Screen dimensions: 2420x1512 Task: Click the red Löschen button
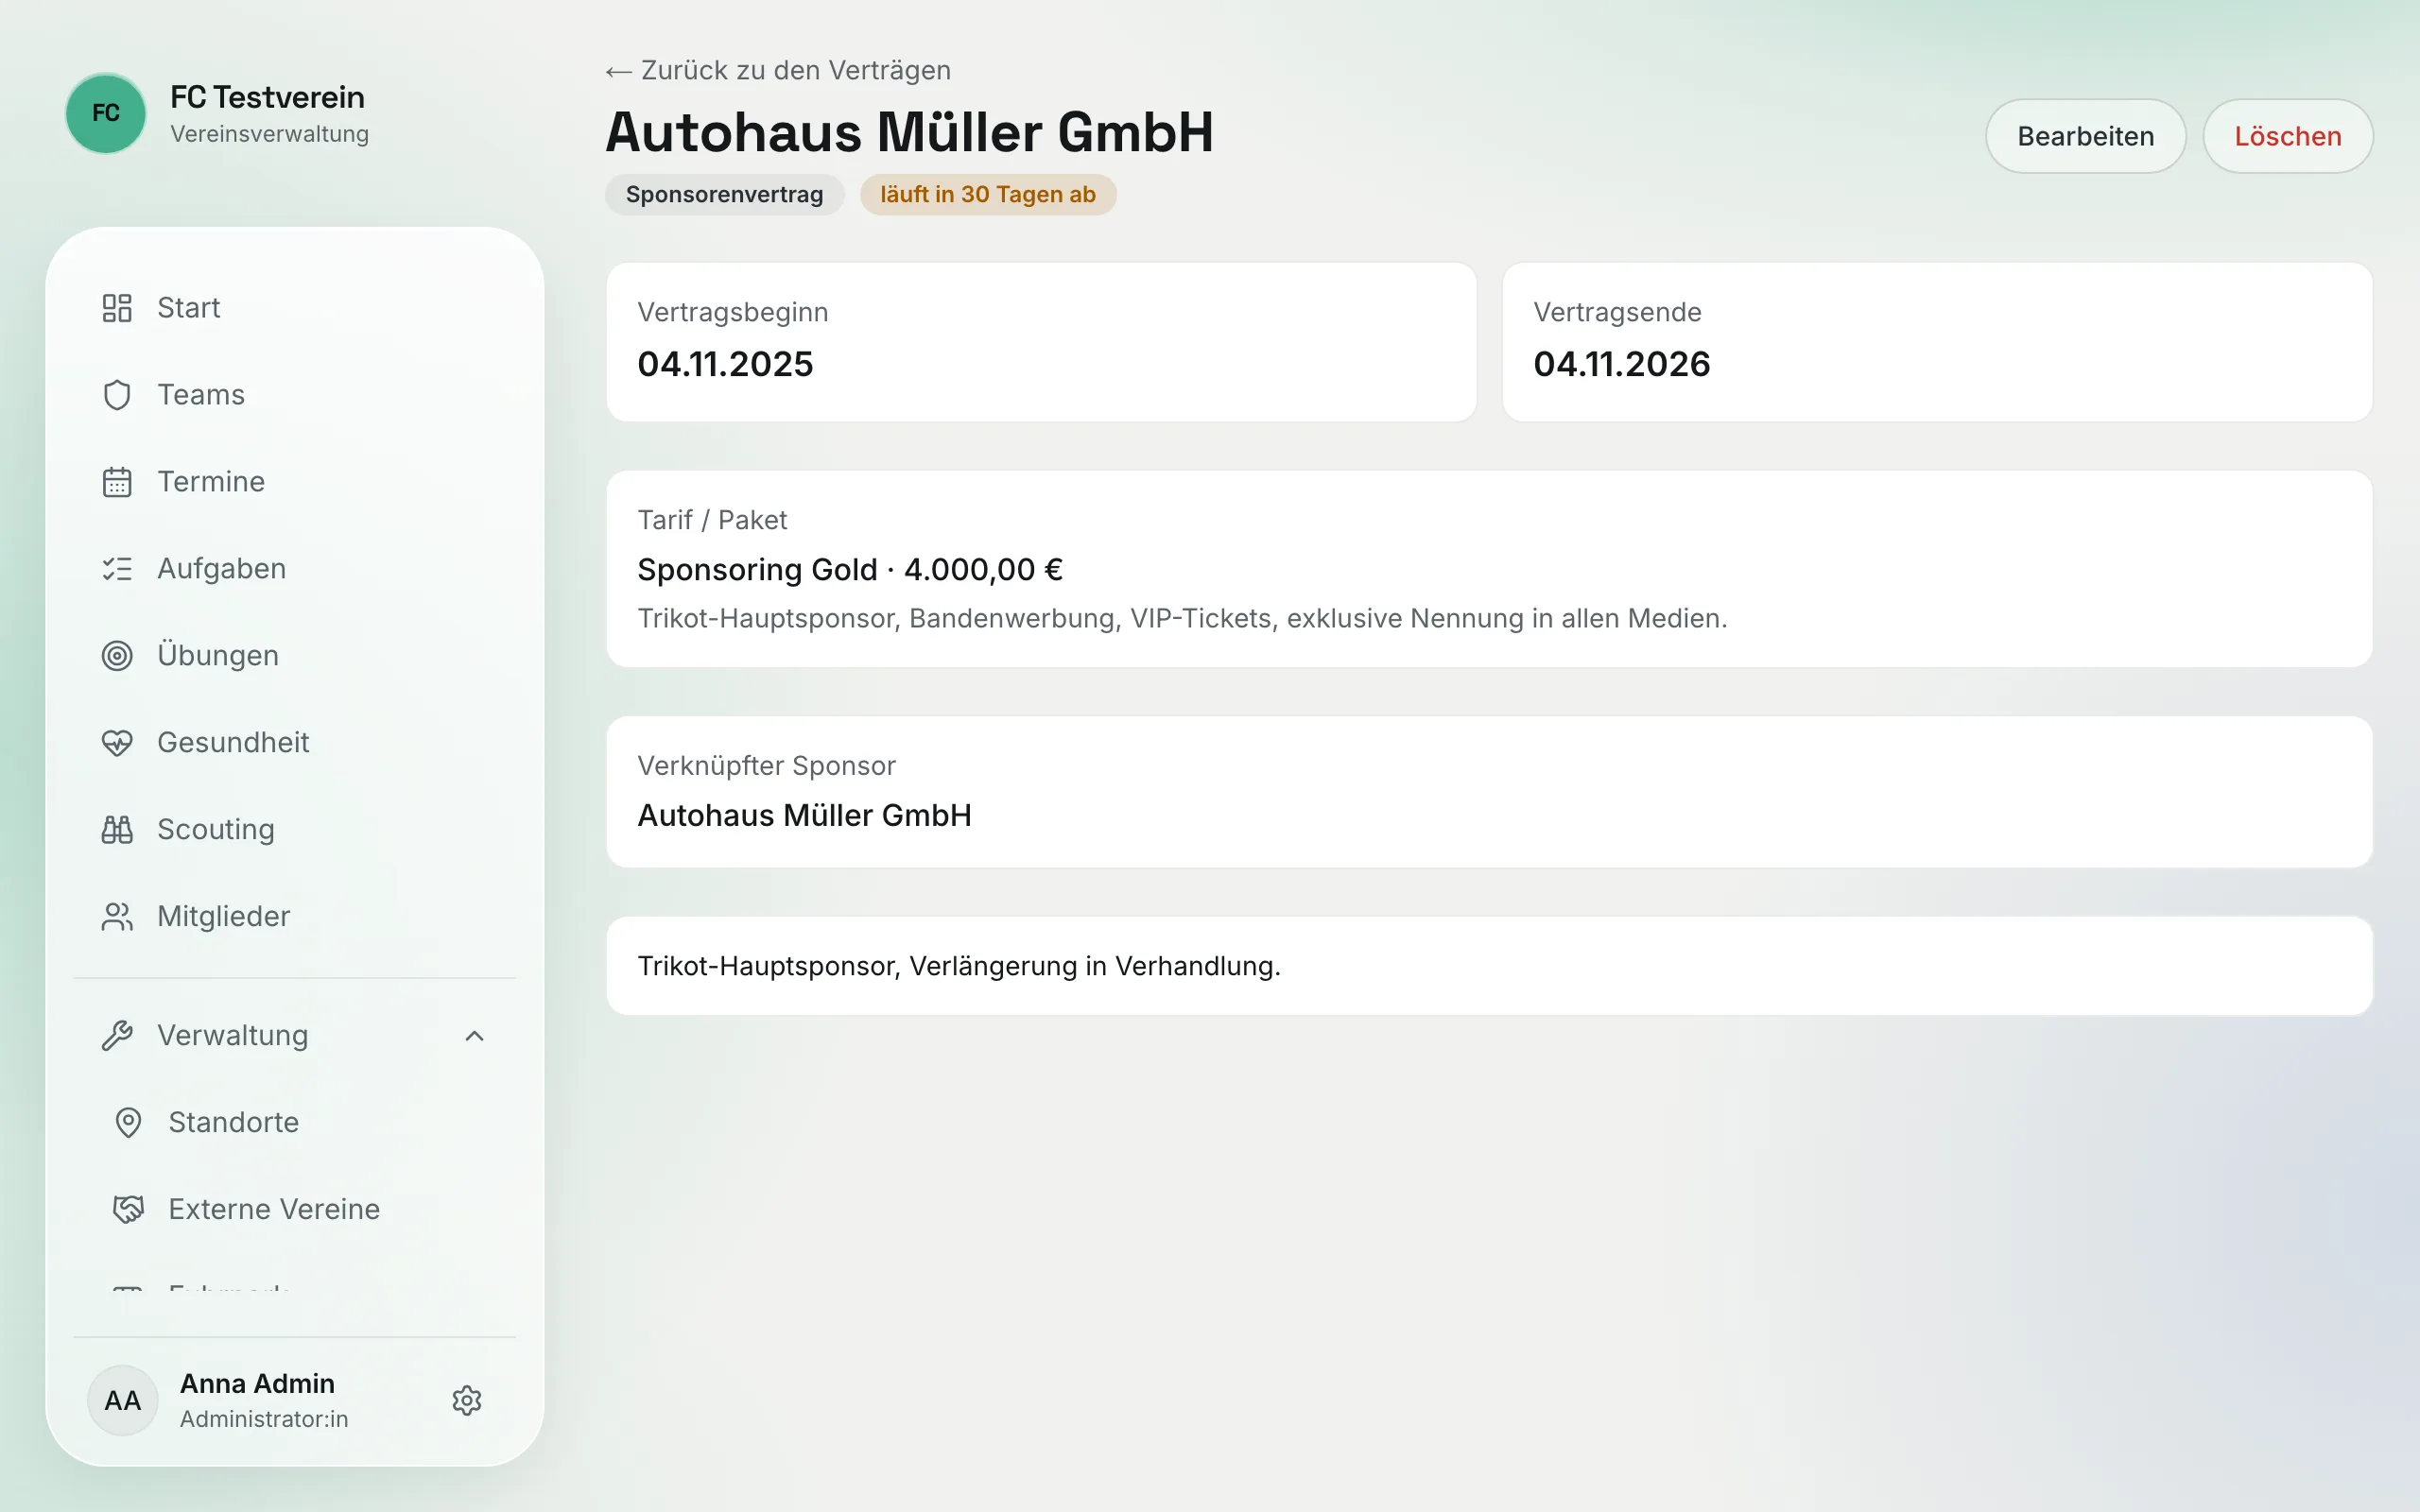click(2288, 136)
